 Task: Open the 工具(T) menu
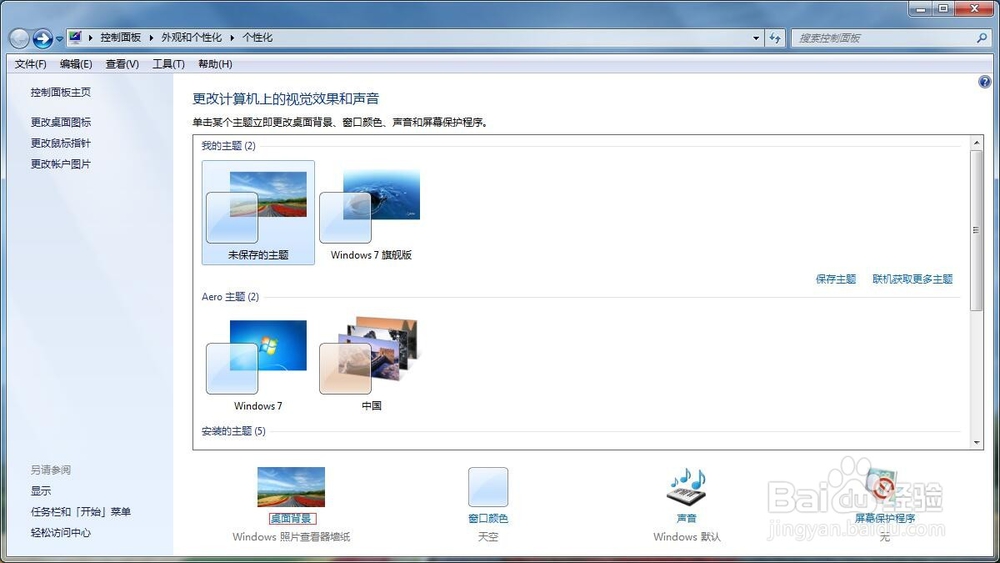[168, 64]
